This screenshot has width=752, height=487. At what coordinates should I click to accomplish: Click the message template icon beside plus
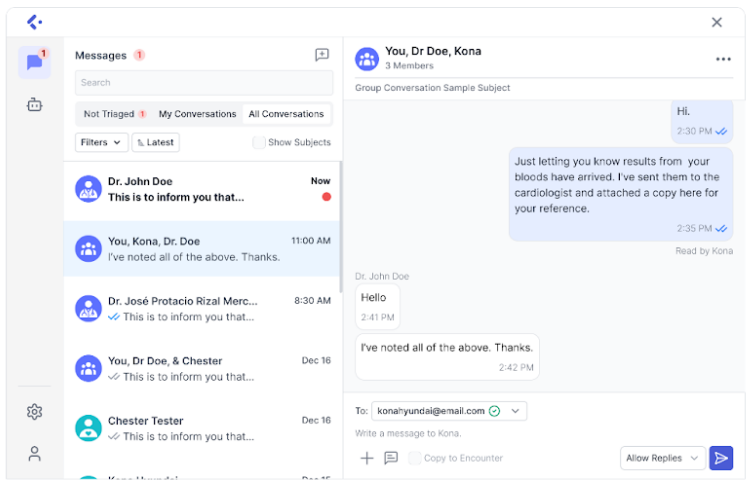tap(391, 458)
